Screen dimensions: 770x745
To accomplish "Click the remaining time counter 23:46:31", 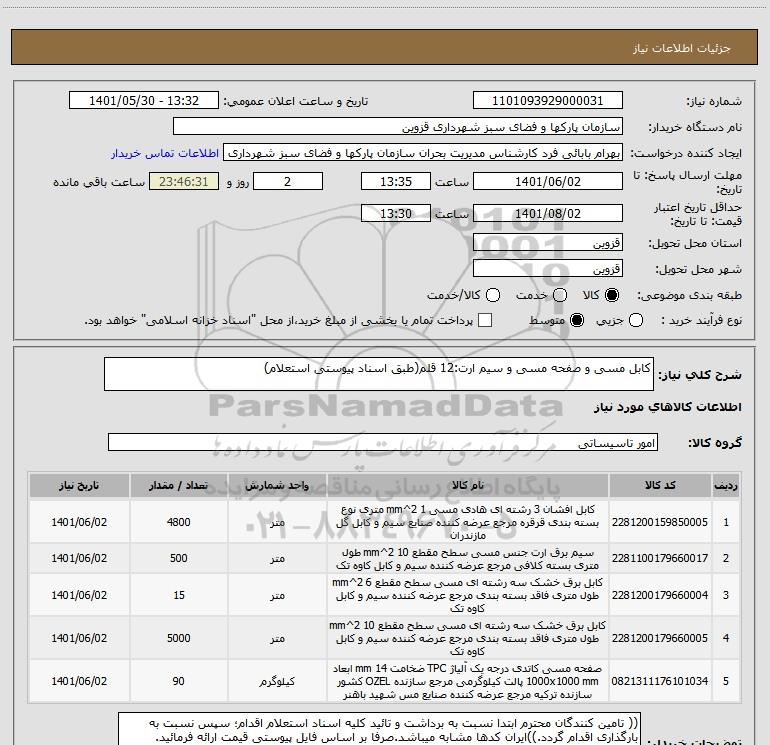I will click(x=184, y=182).
